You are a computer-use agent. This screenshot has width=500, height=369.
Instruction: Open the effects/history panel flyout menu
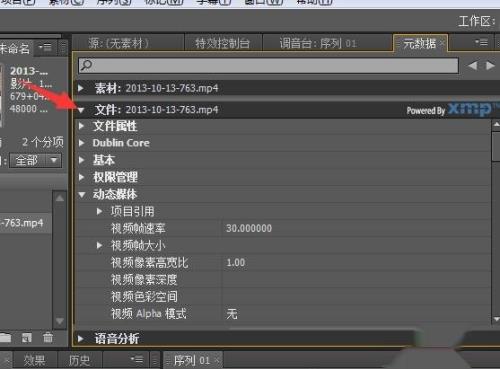point(137,359)
